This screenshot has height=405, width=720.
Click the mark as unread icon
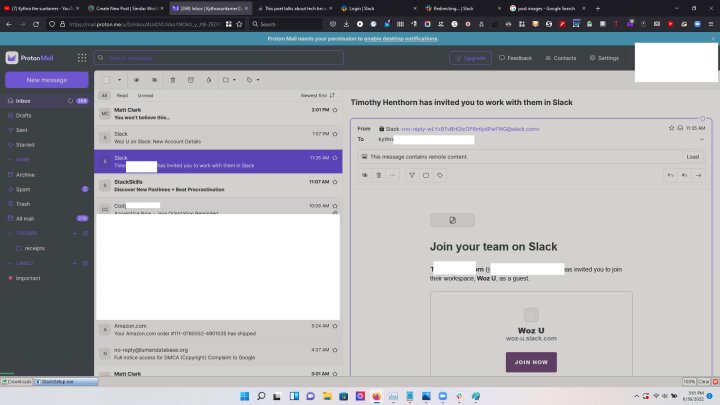pos(154,80)
